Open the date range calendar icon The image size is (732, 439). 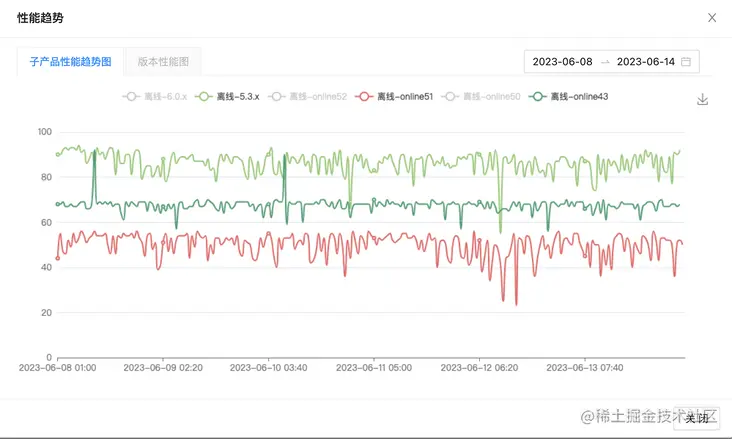point(686,62)
